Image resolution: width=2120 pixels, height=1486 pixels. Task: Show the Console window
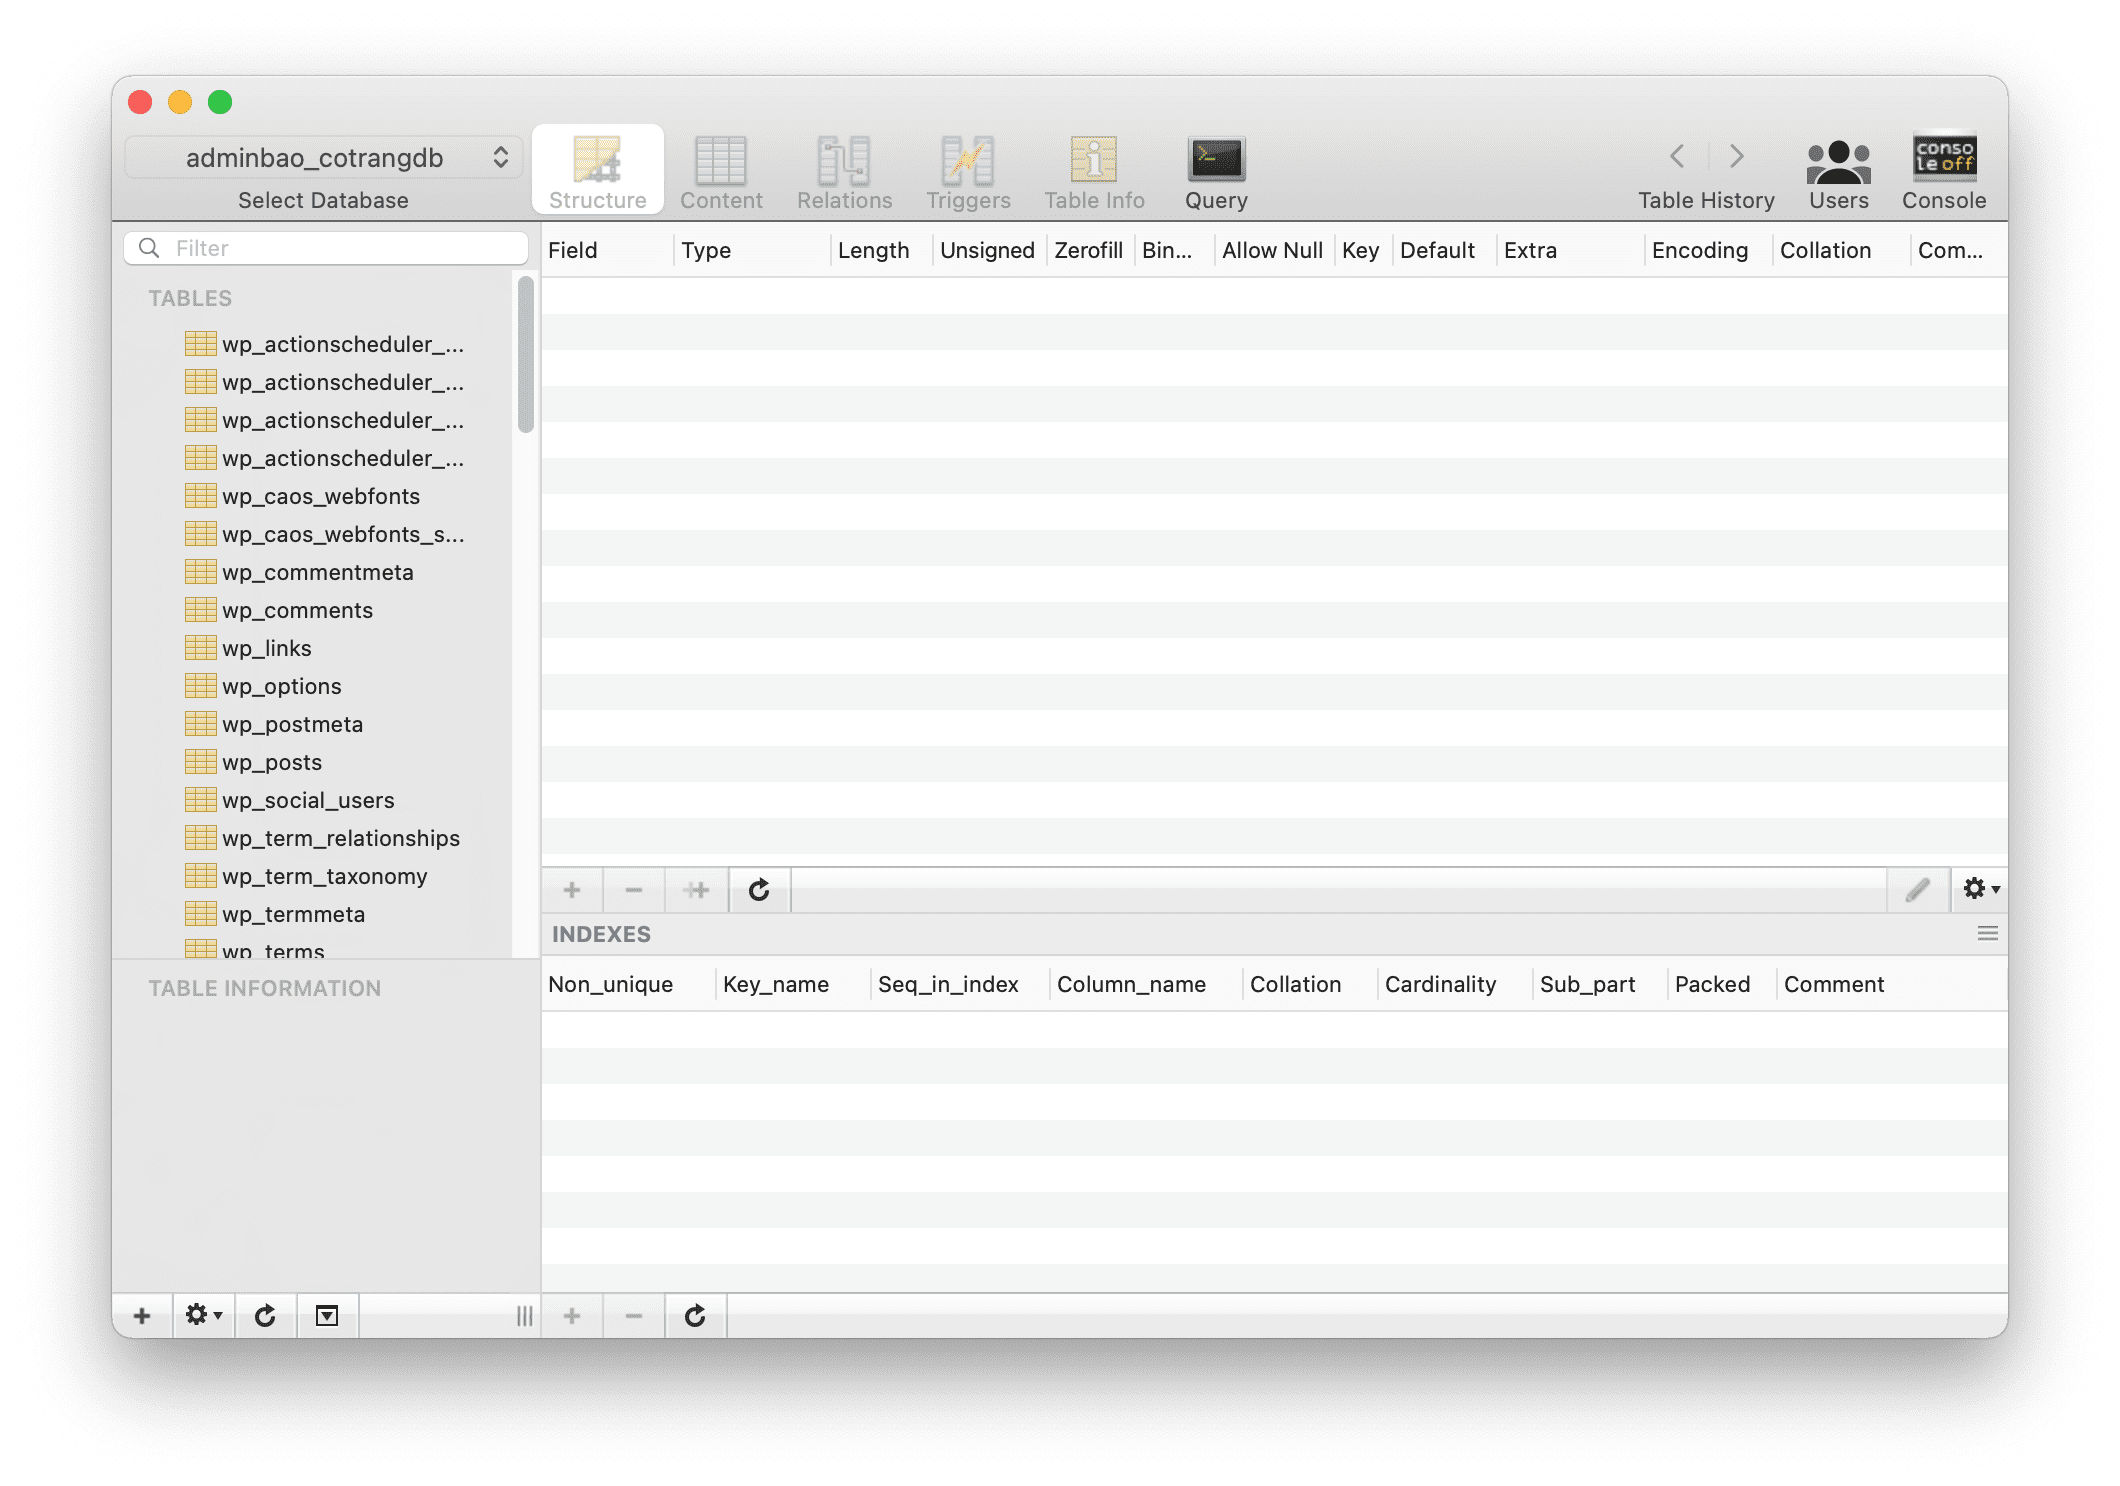tap(1943, 171)
